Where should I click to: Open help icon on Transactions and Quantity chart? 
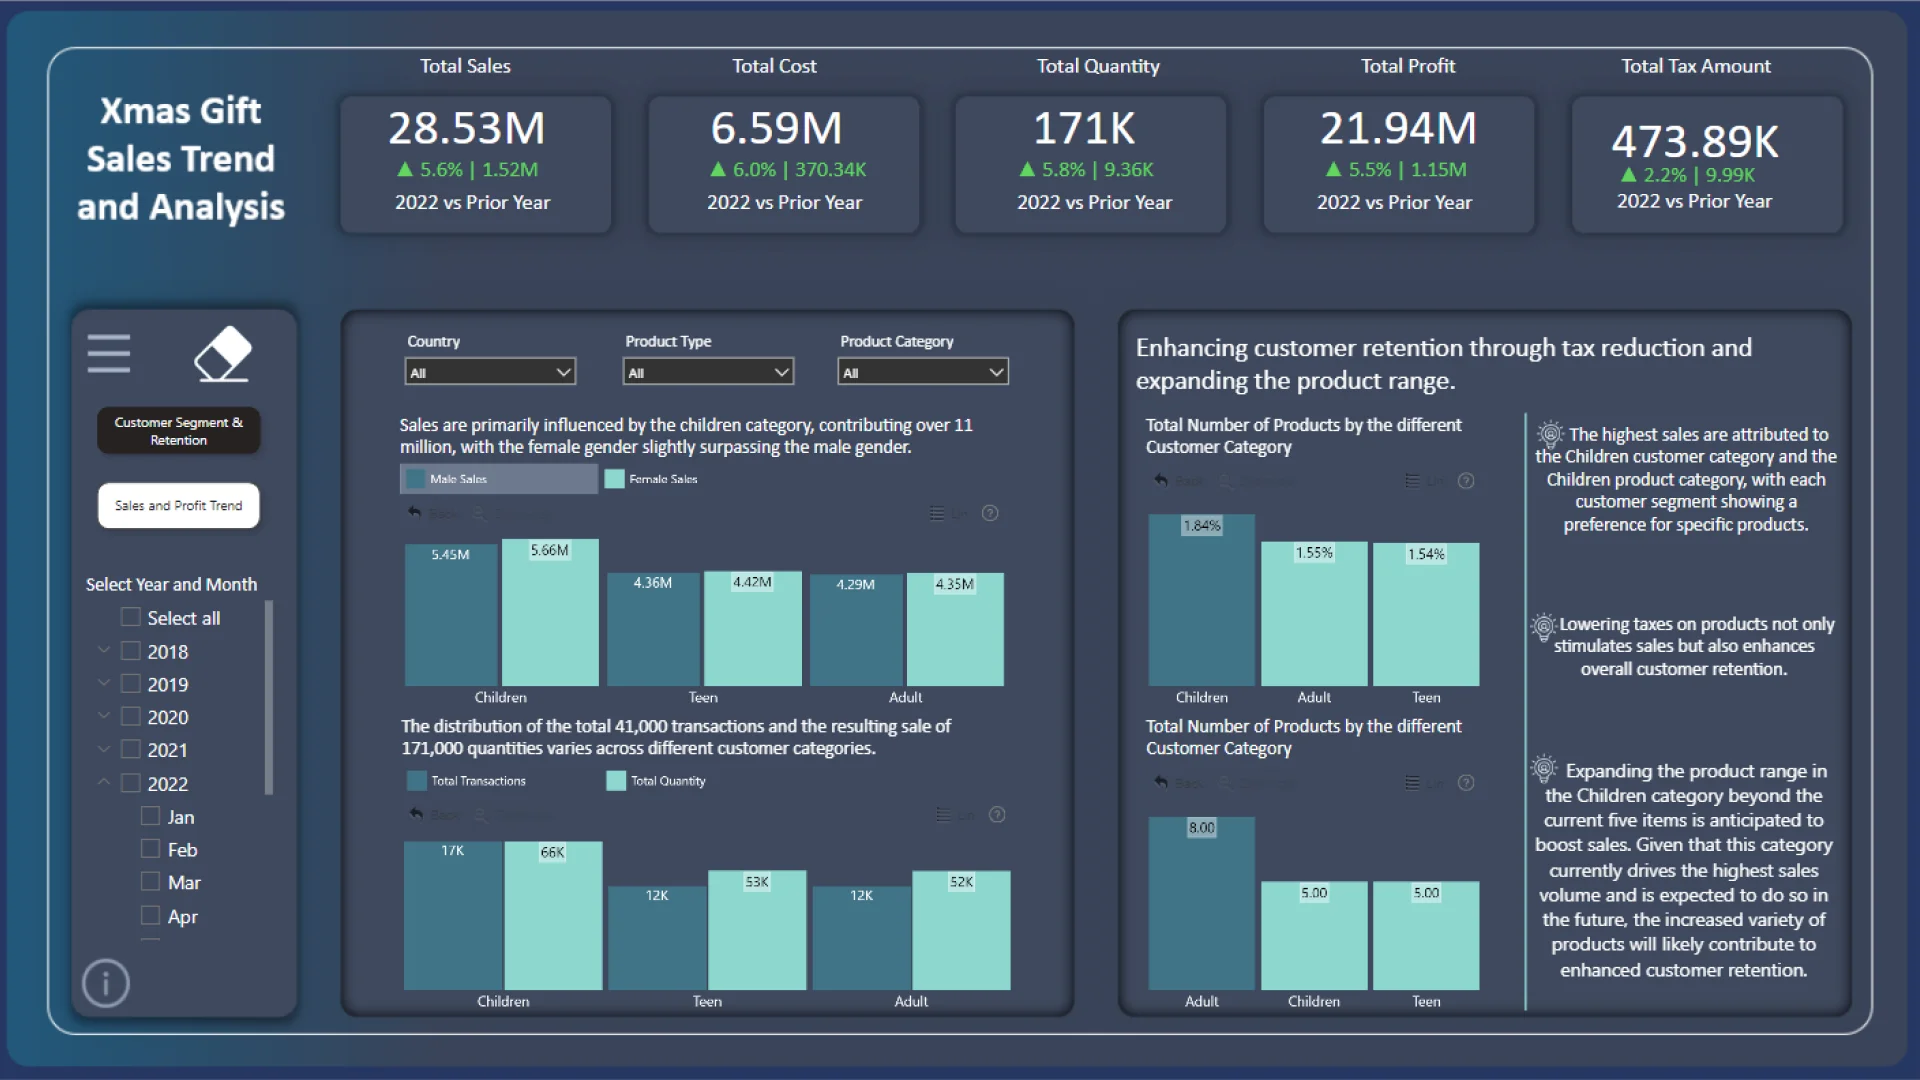coord(997,815)
